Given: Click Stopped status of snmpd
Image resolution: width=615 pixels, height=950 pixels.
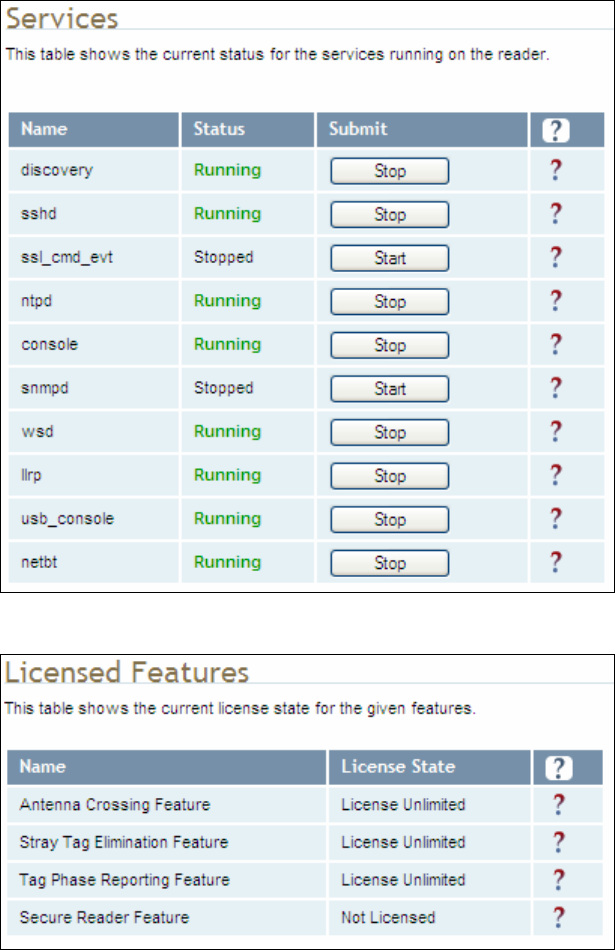Looking at the screenshot, I should pyautogui.click(x=224, y=388).
